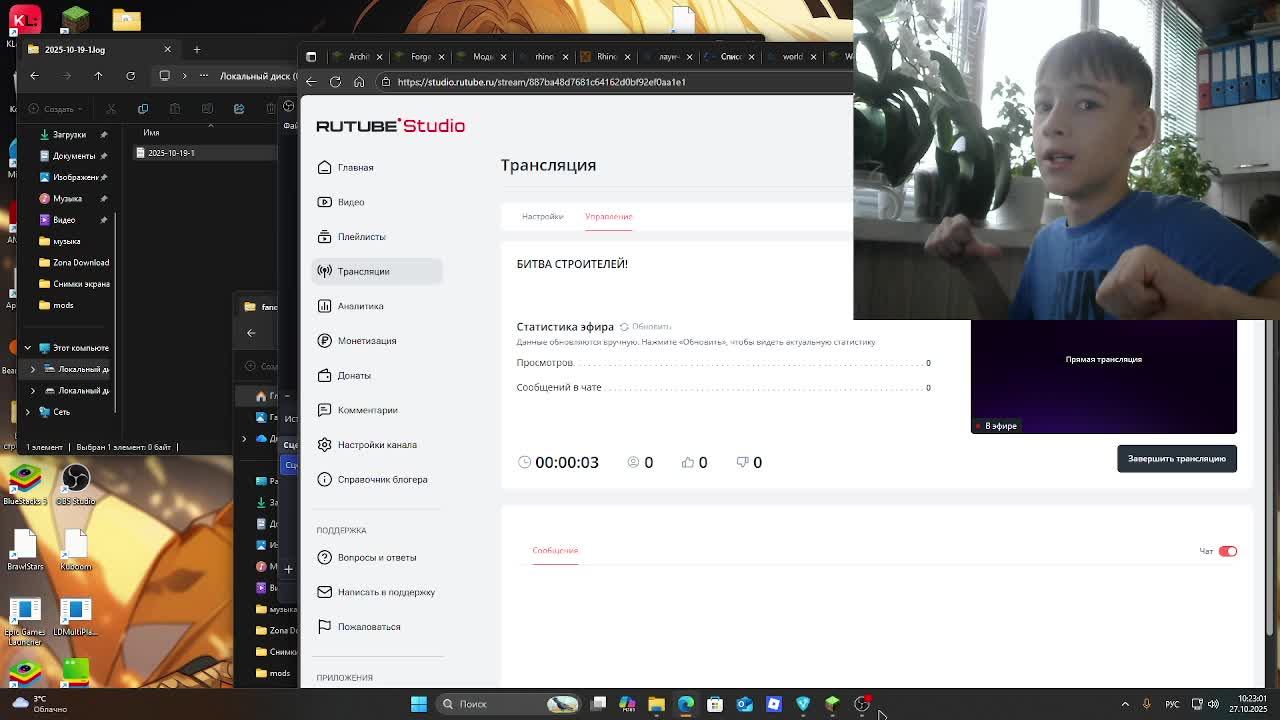
Task: Click the dislikes thumbs-down icon
Action: pos(743,462)
